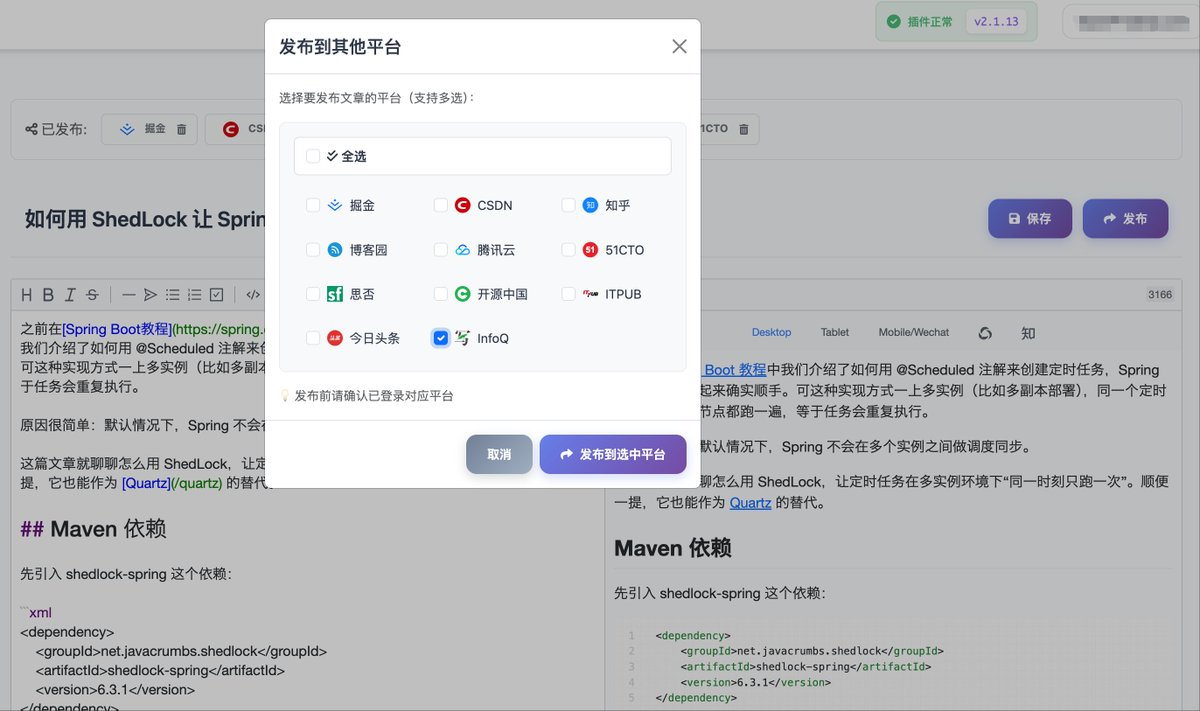The width and height of the screenshot is (1200, 711).
Task: Uncheck the InfoQ platform checkbox
Action: tap(441, 338)
